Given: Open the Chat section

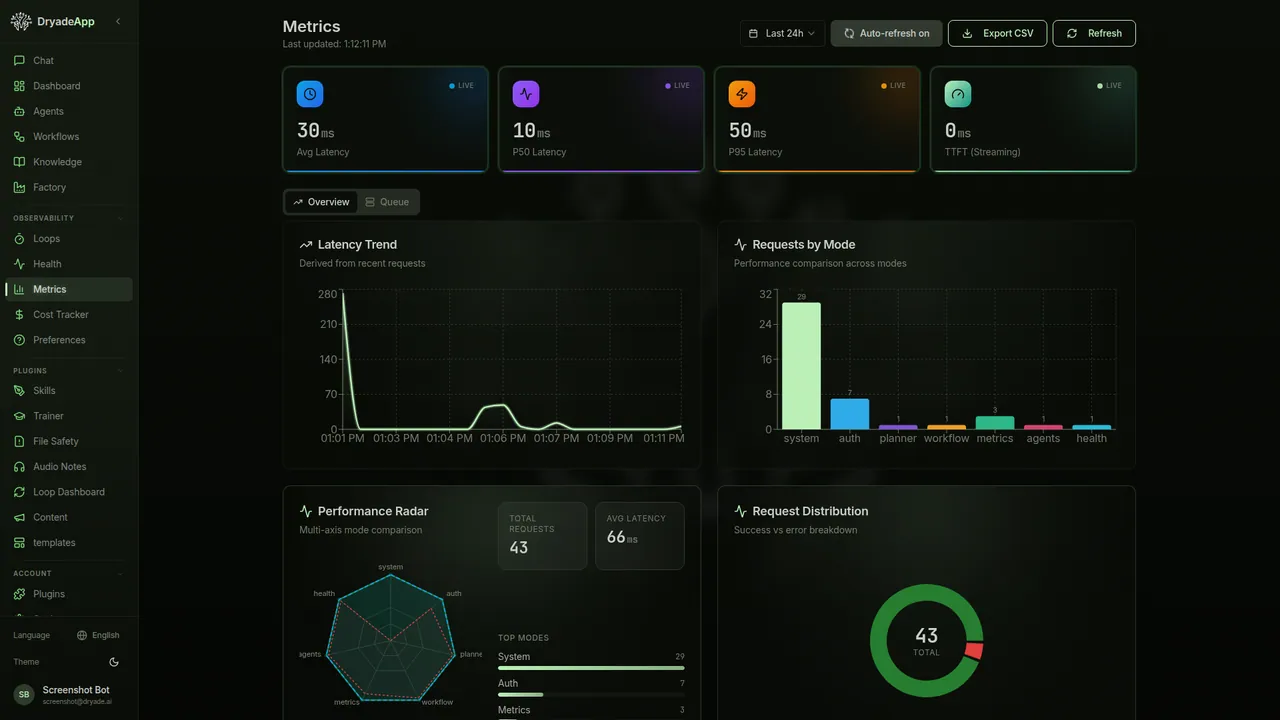Looking at the screenshot, I should (x=43, y=60).
